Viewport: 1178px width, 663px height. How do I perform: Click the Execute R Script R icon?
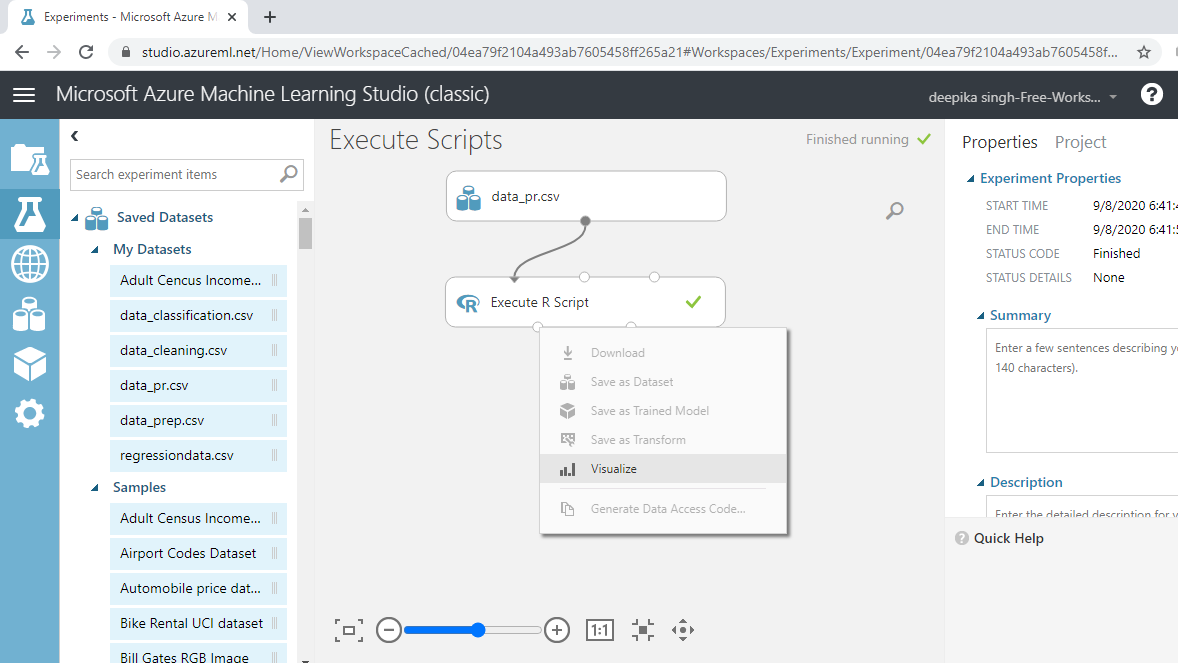[x=468, y=303]
